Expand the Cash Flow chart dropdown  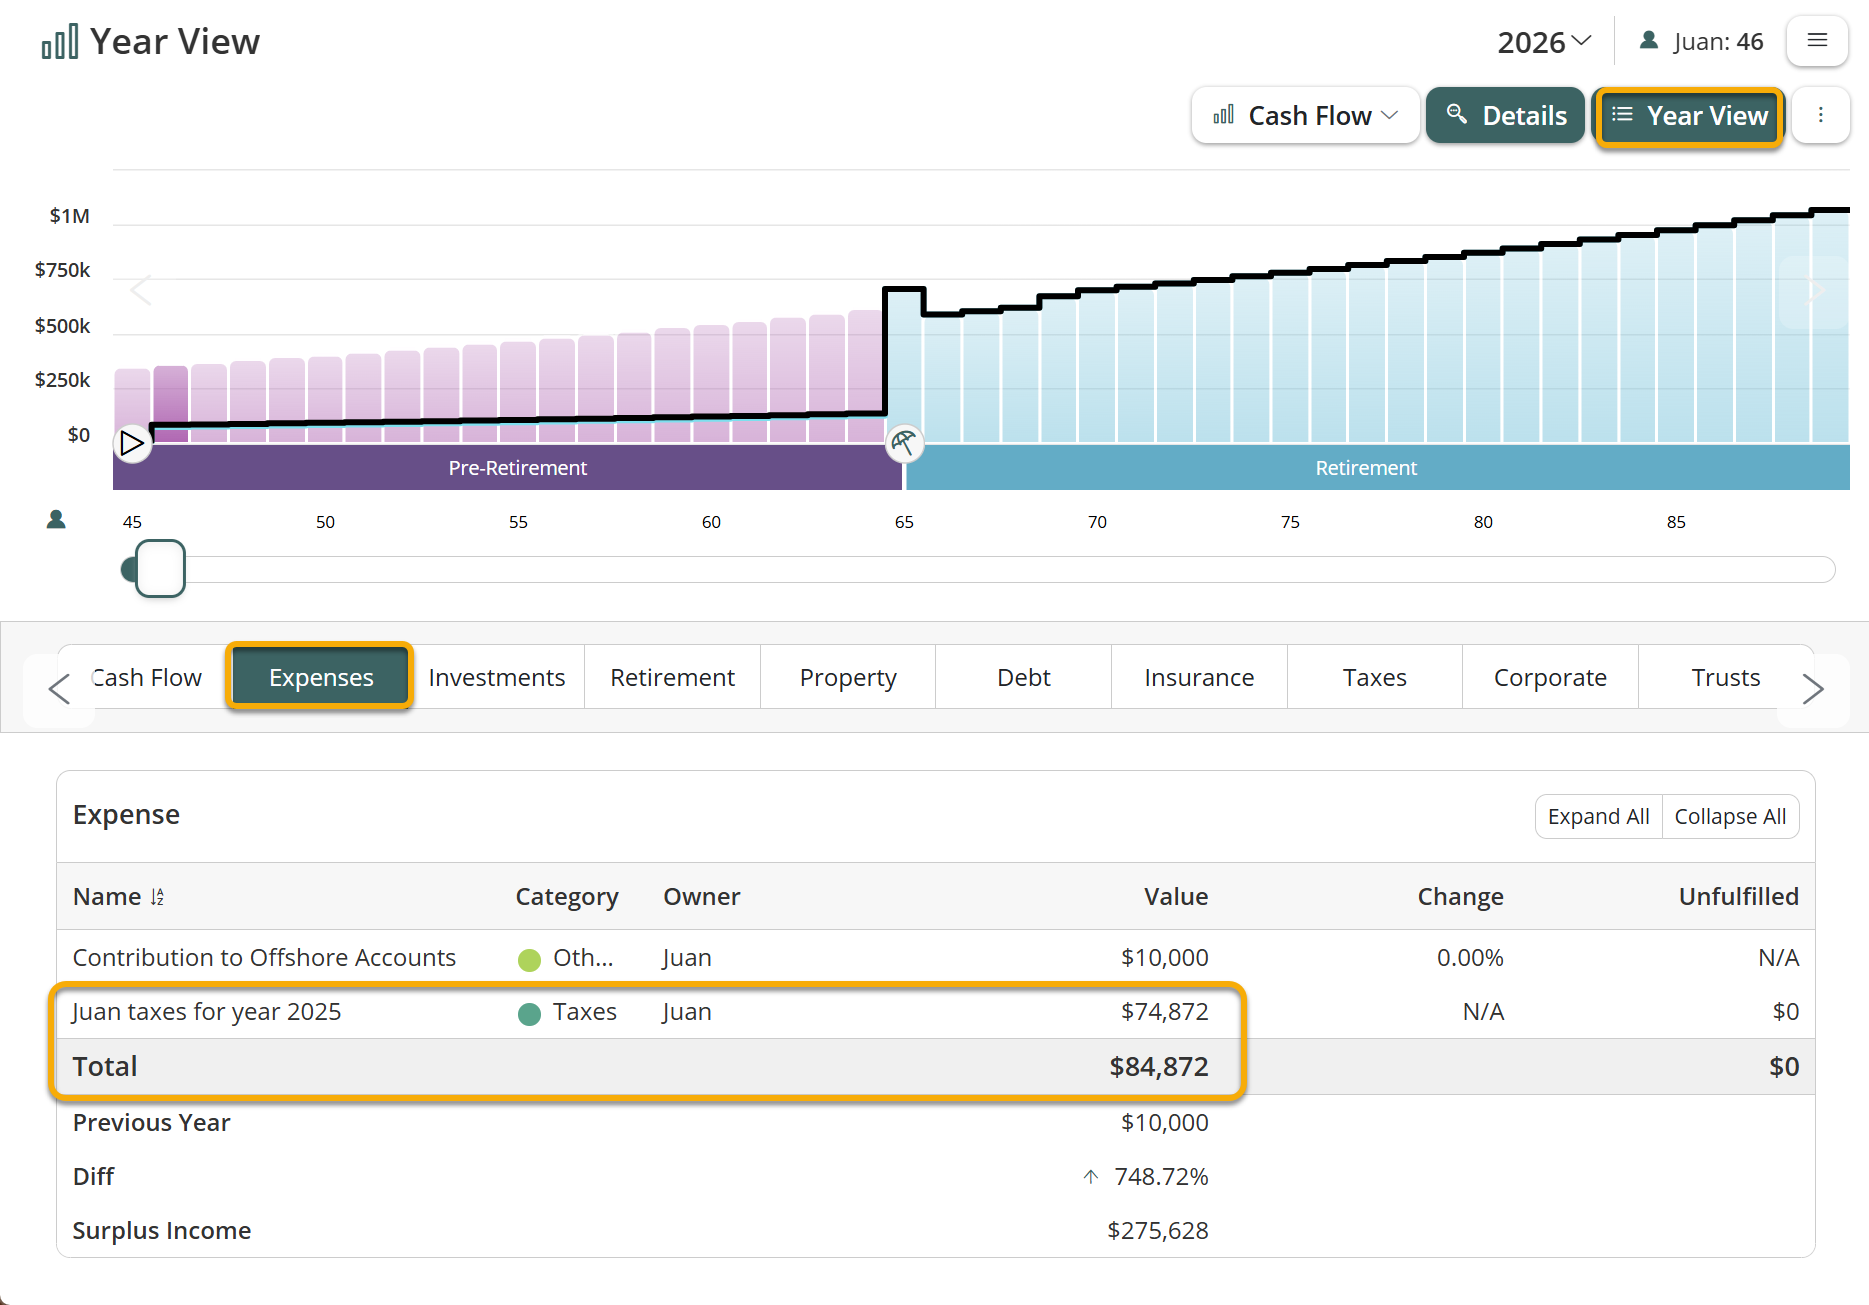(x=1305, y=116)
